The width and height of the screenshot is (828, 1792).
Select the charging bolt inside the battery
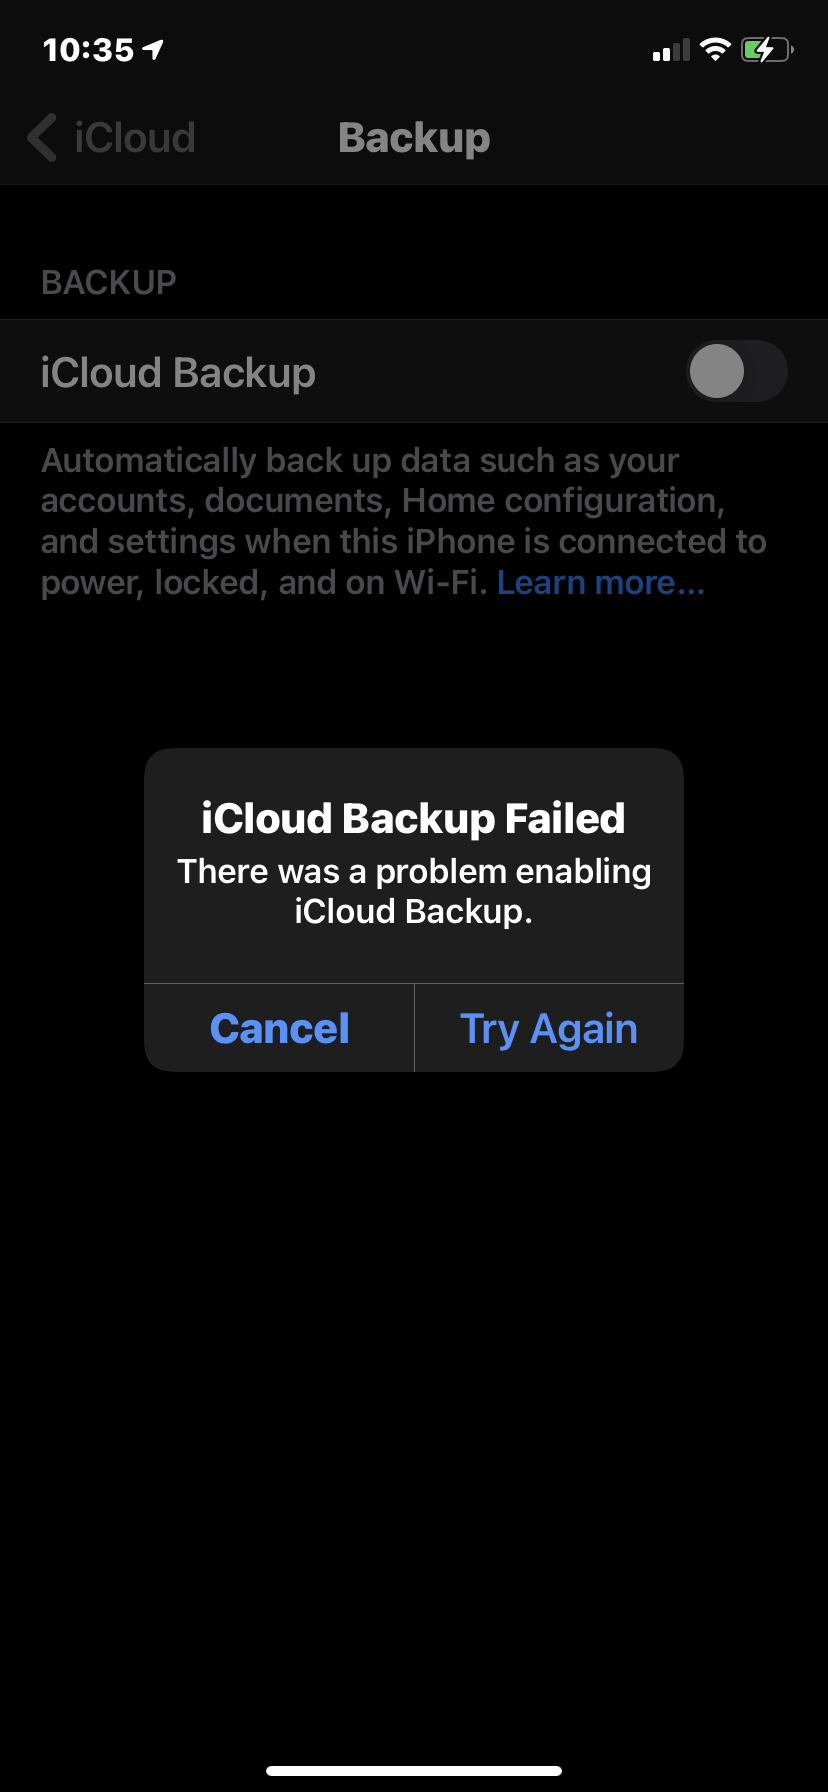coord(763,48)
